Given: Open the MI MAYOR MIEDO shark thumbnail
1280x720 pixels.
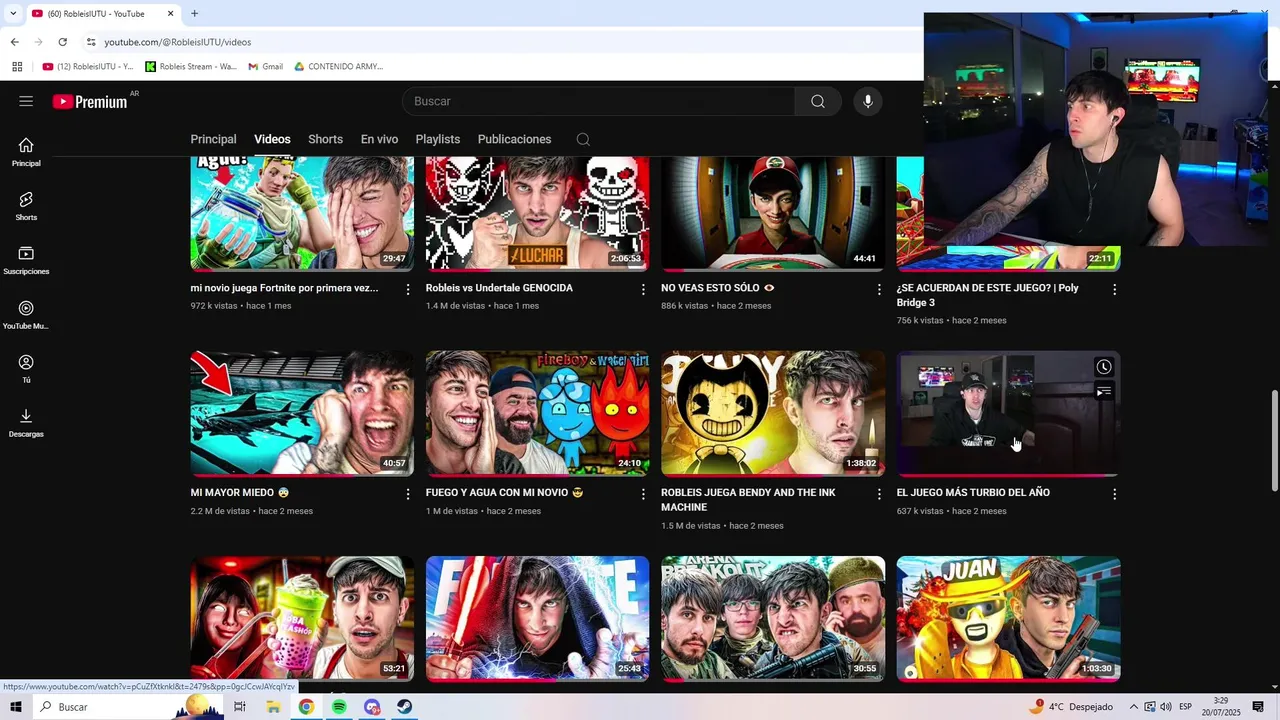Looking at the screenshot, I should [302, 413].
